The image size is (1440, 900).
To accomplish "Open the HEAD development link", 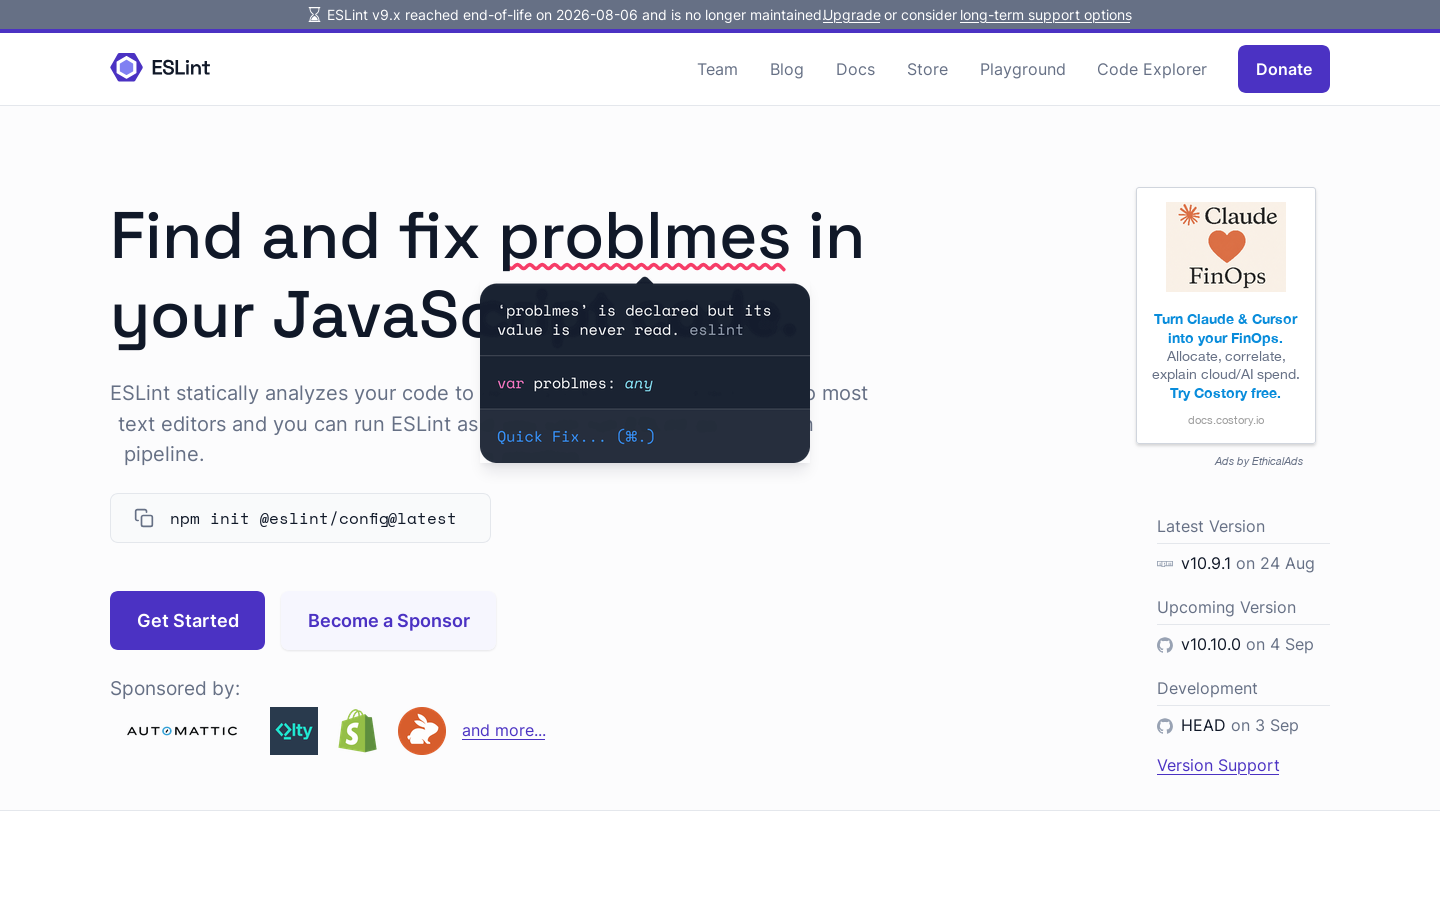I will (1203, 725).
